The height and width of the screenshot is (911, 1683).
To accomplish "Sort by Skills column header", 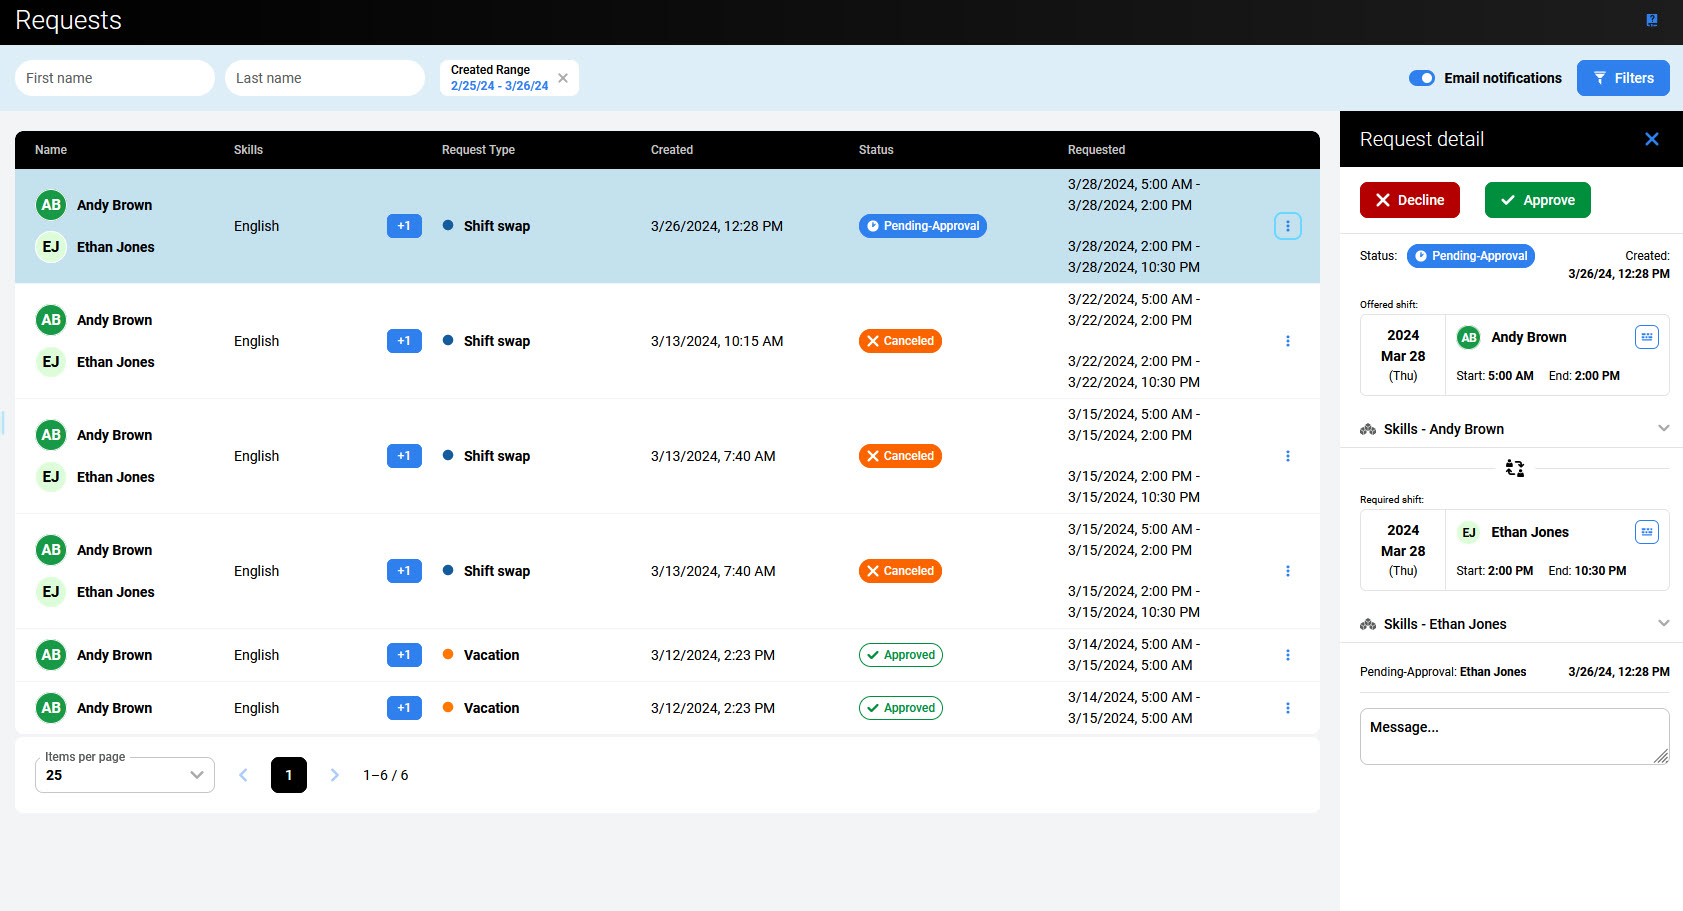I will pyautogui.click(x=248, y=150).
